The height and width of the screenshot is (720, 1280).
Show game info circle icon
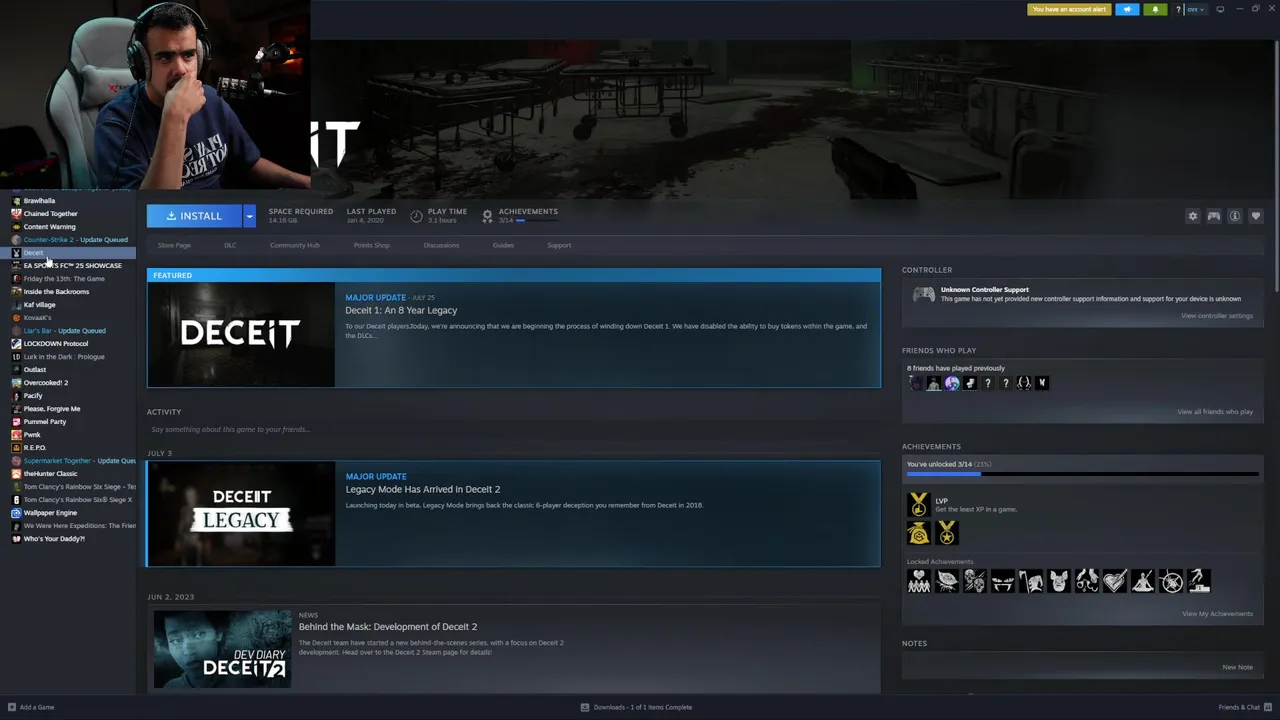(1235, 216)
